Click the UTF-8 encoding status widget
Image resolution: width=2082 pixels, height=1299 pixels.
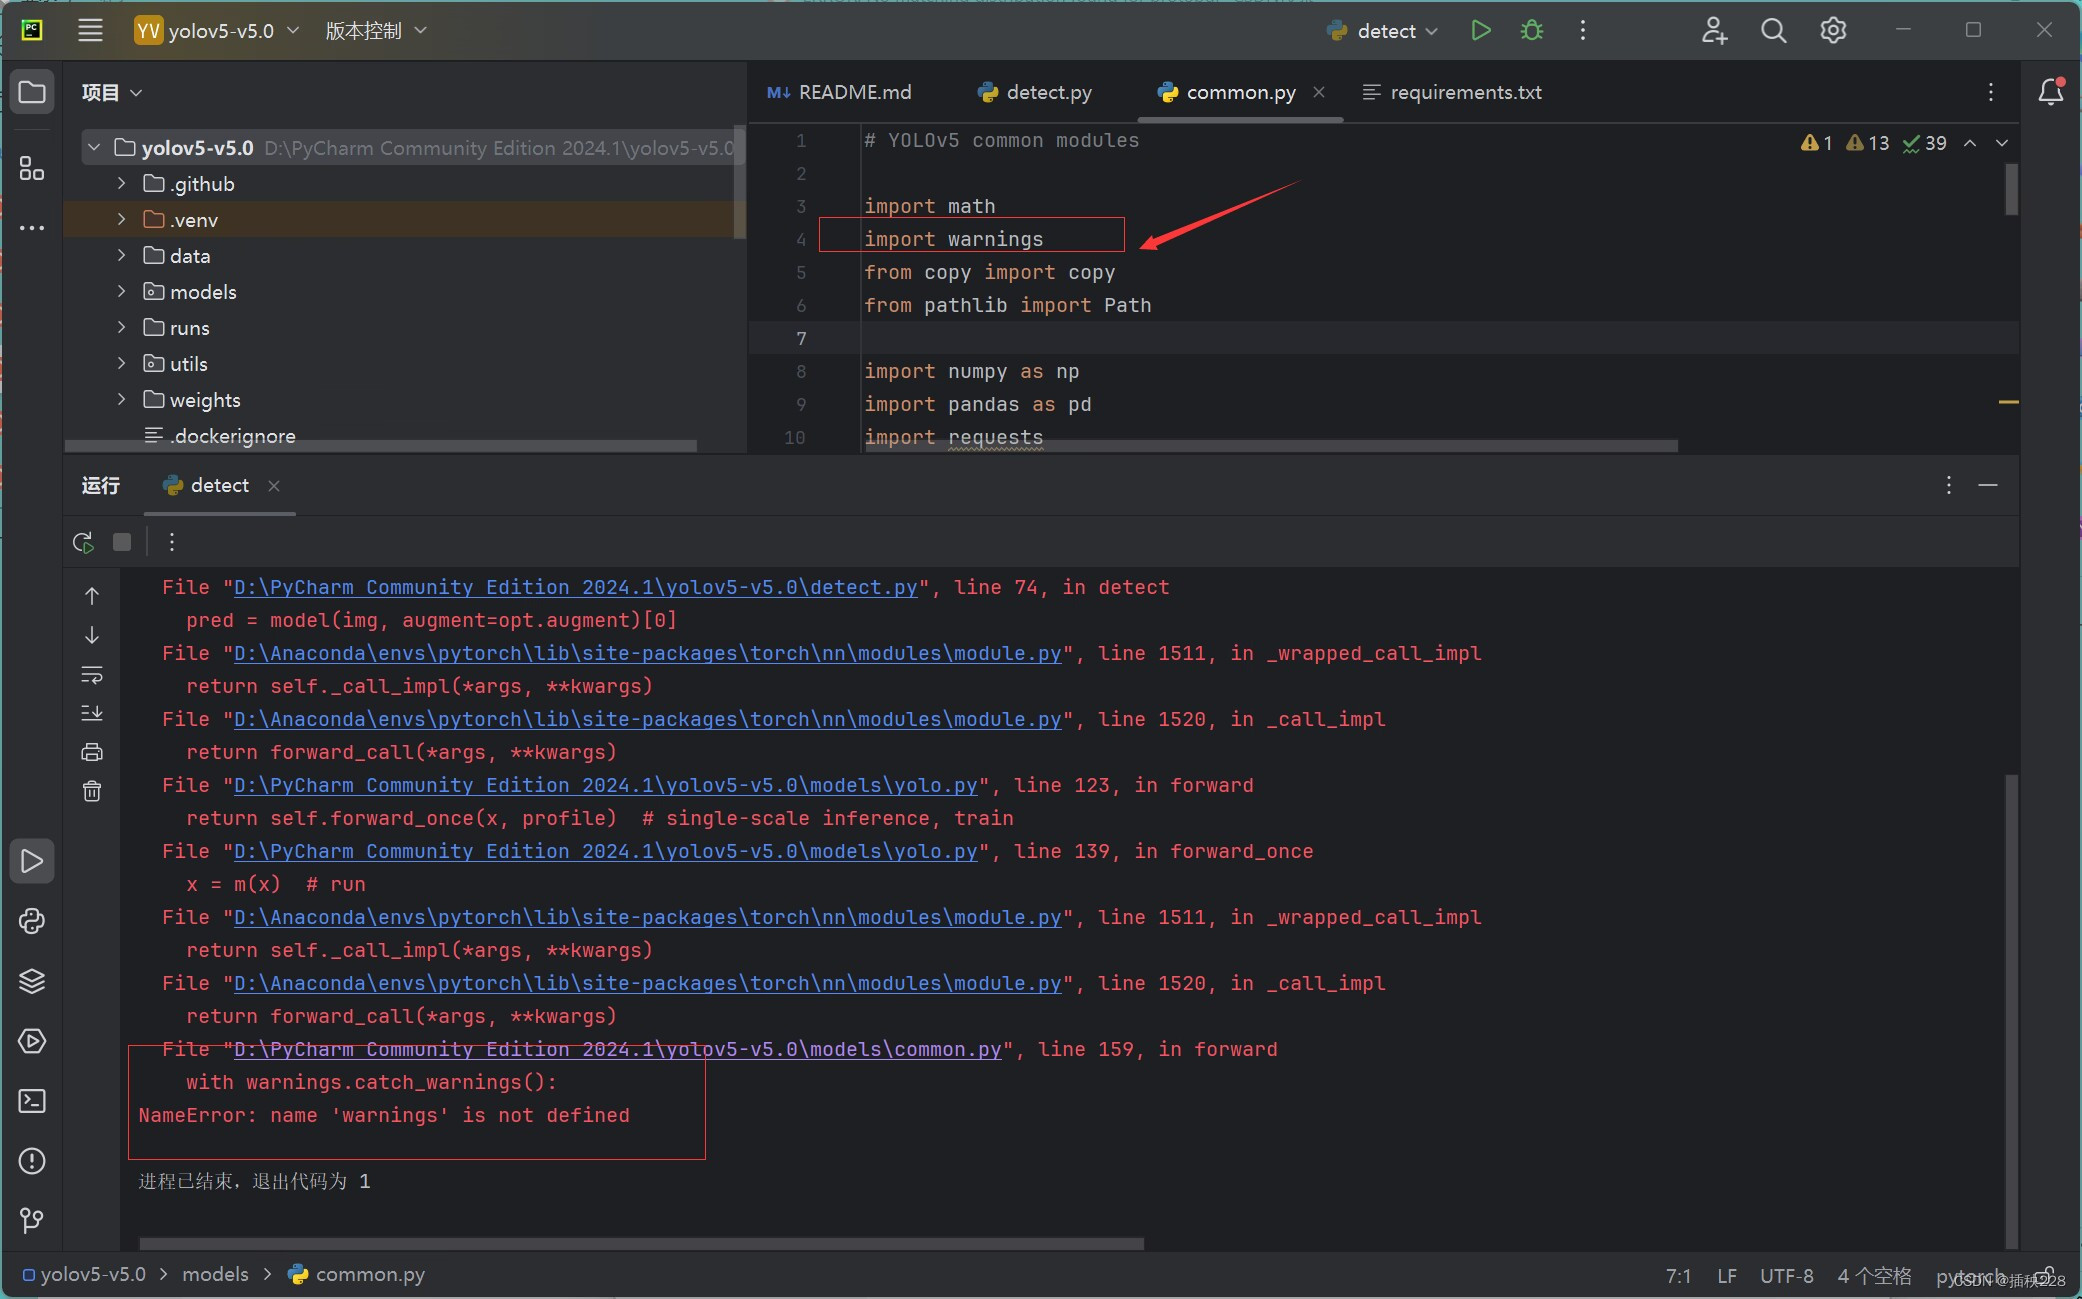click(x=1786, y=1276)
